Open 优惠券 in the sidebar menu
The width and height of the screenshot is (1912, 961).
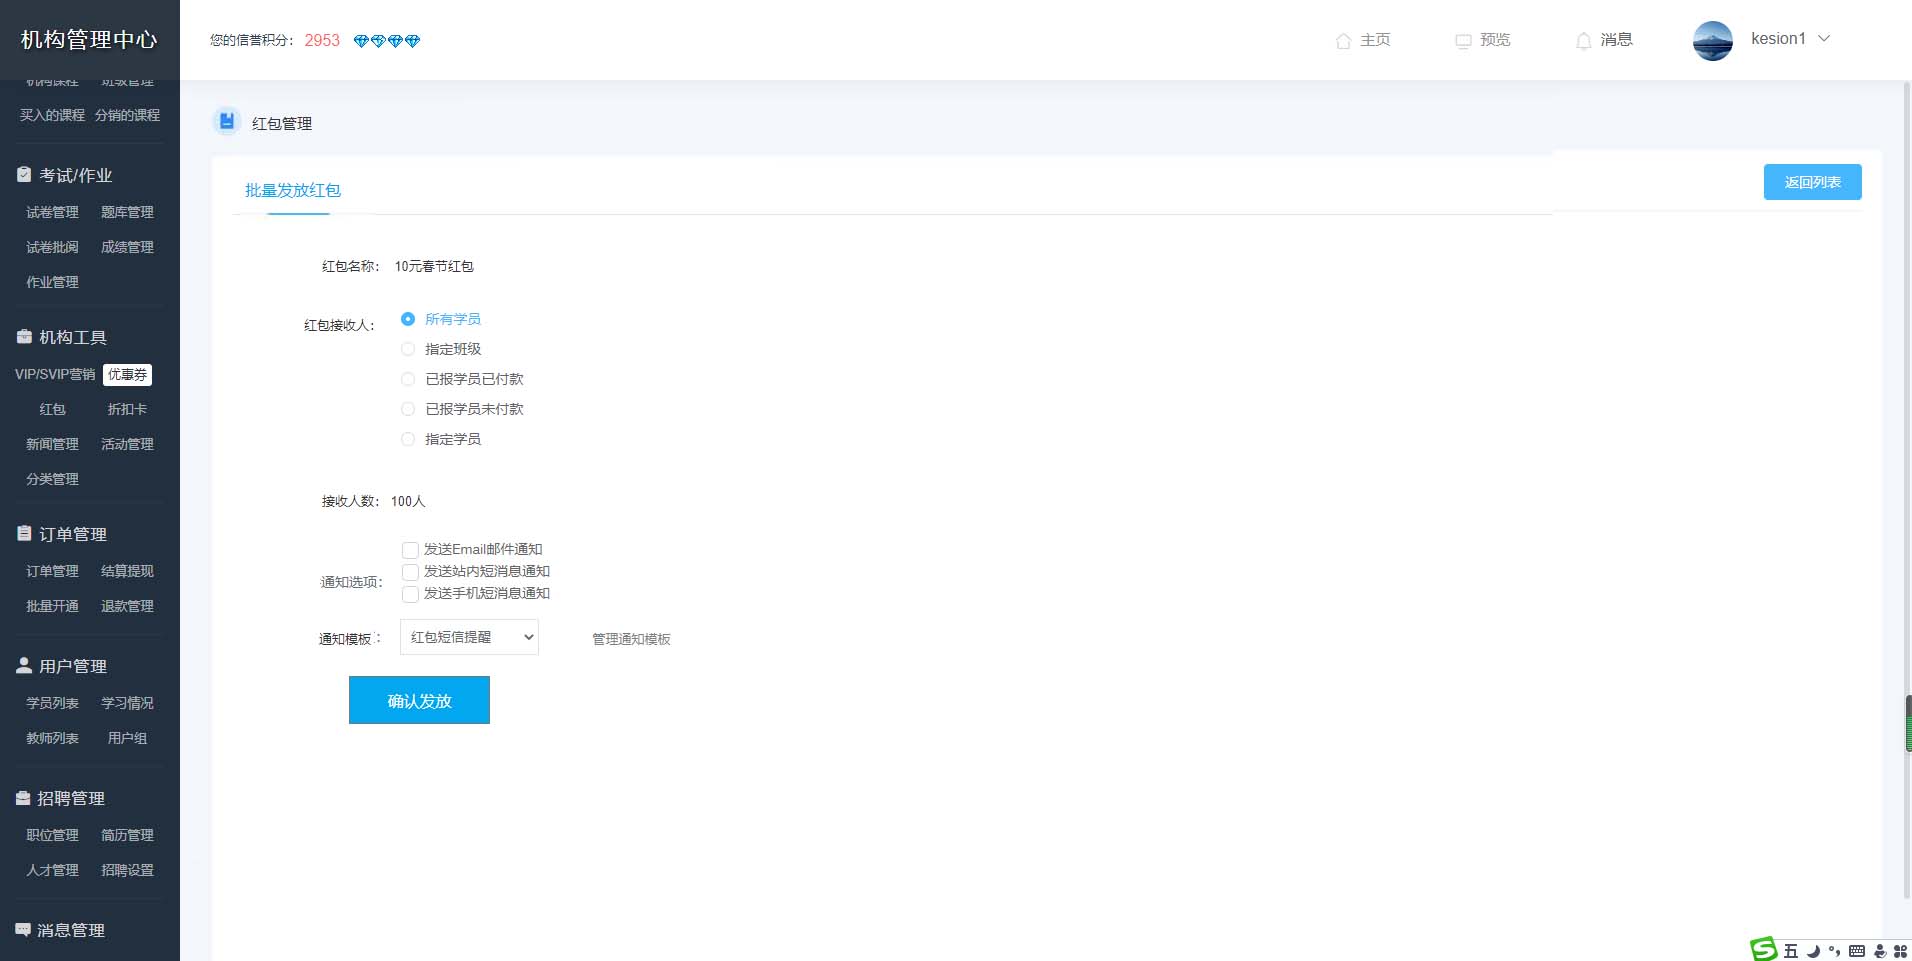(x=127, y=375)
